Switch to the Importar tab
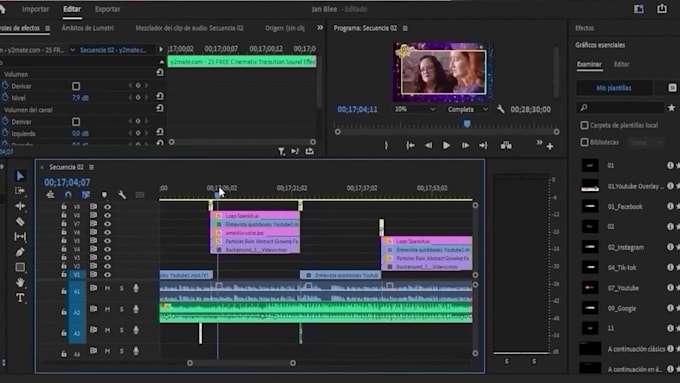The image size is (680, 383). pos(36,9)
